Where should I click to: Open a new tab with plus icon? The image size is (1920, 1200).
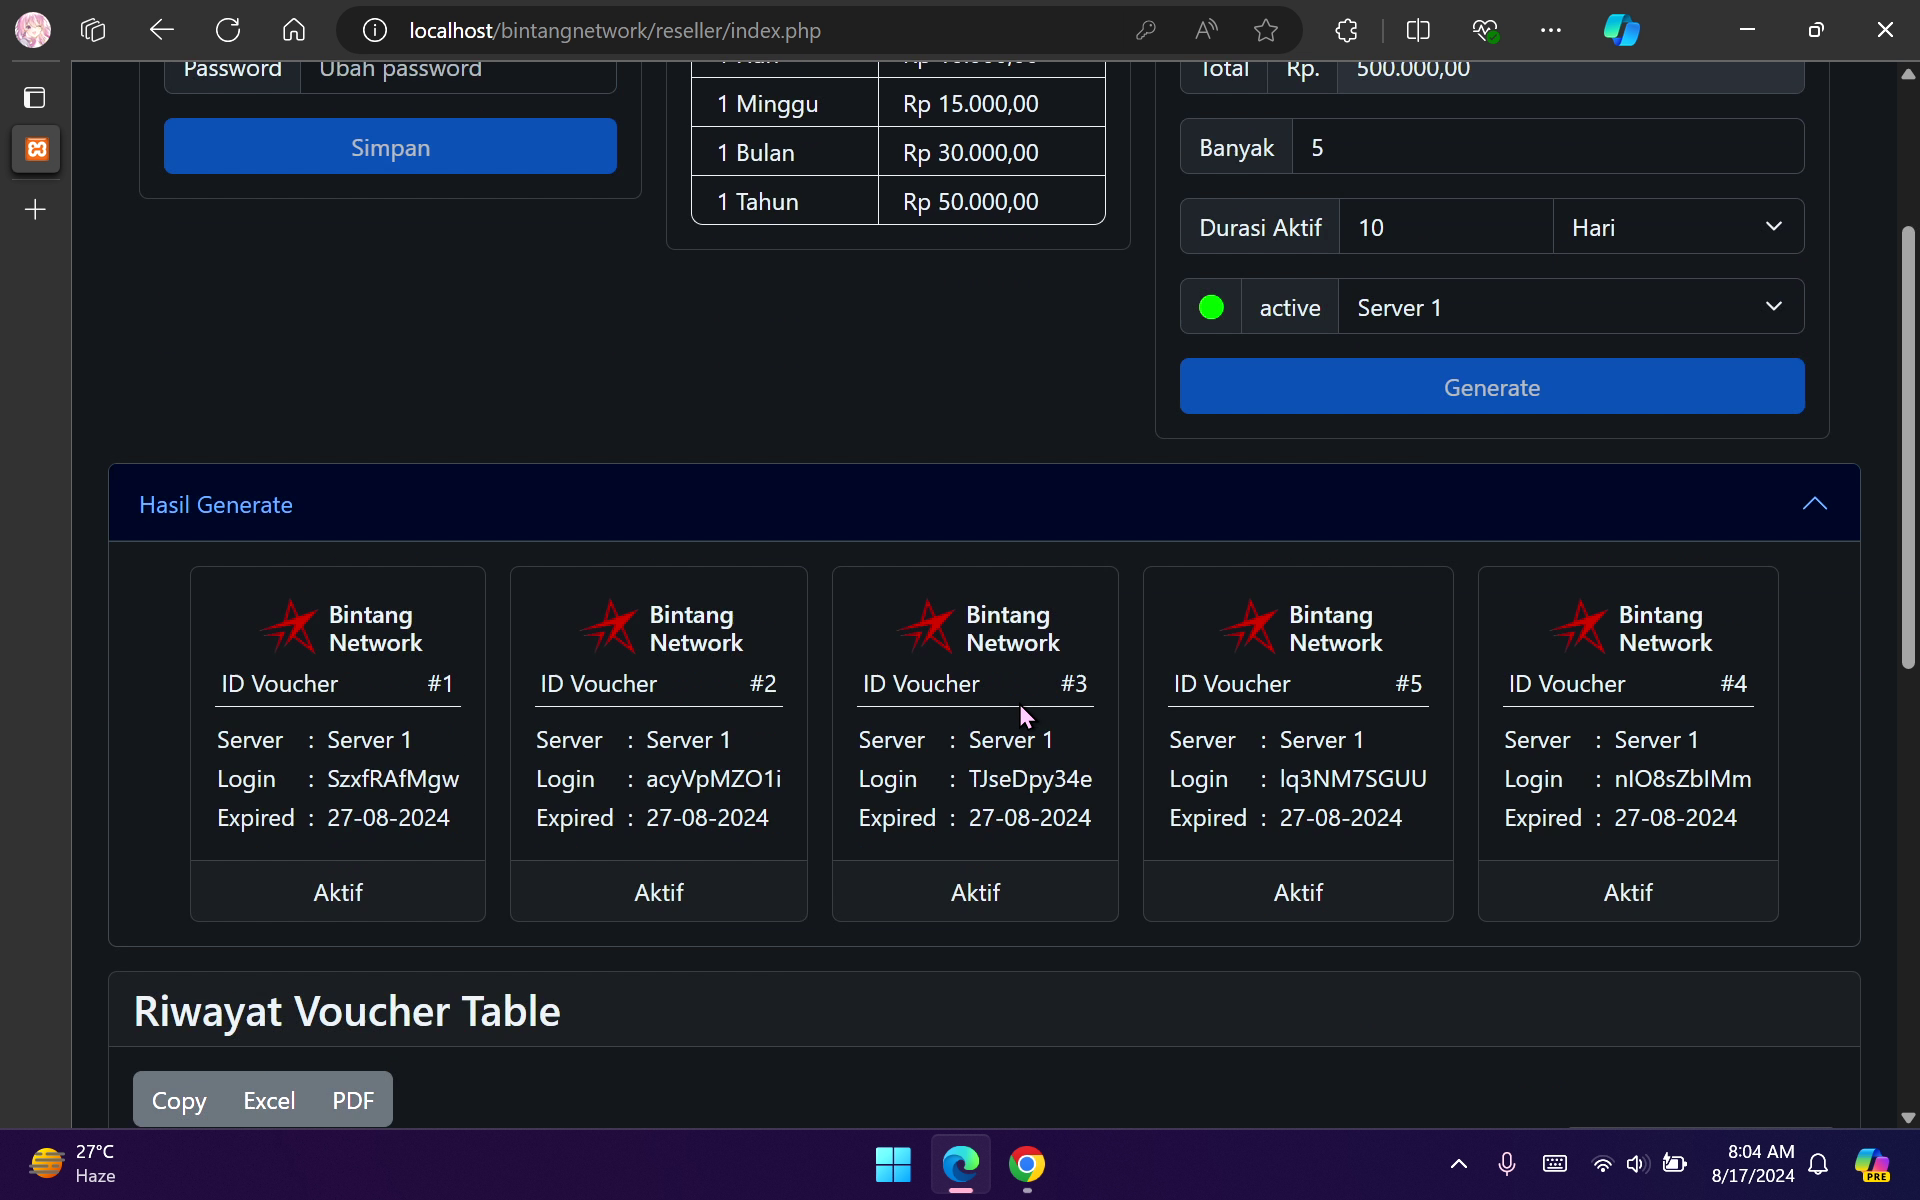(35, 209)
